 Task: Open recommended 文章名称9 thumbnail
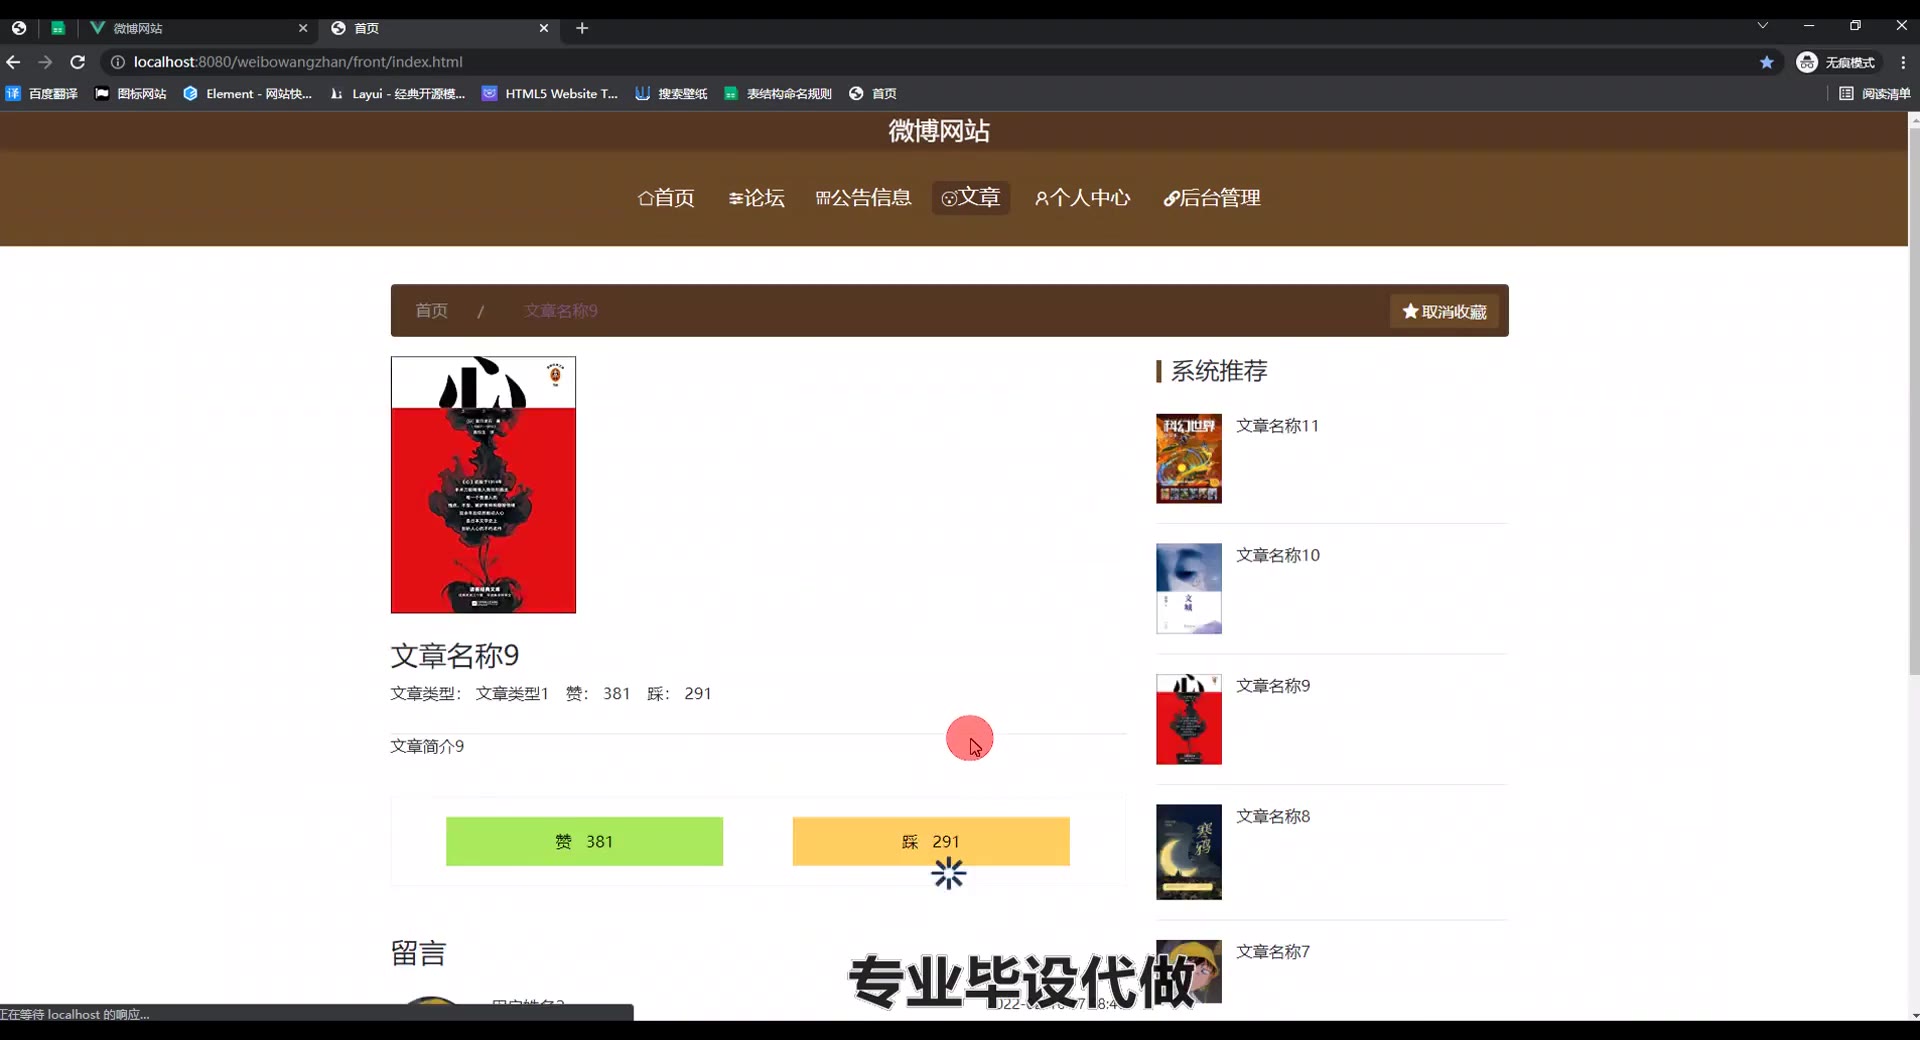tap(1189, 720)
